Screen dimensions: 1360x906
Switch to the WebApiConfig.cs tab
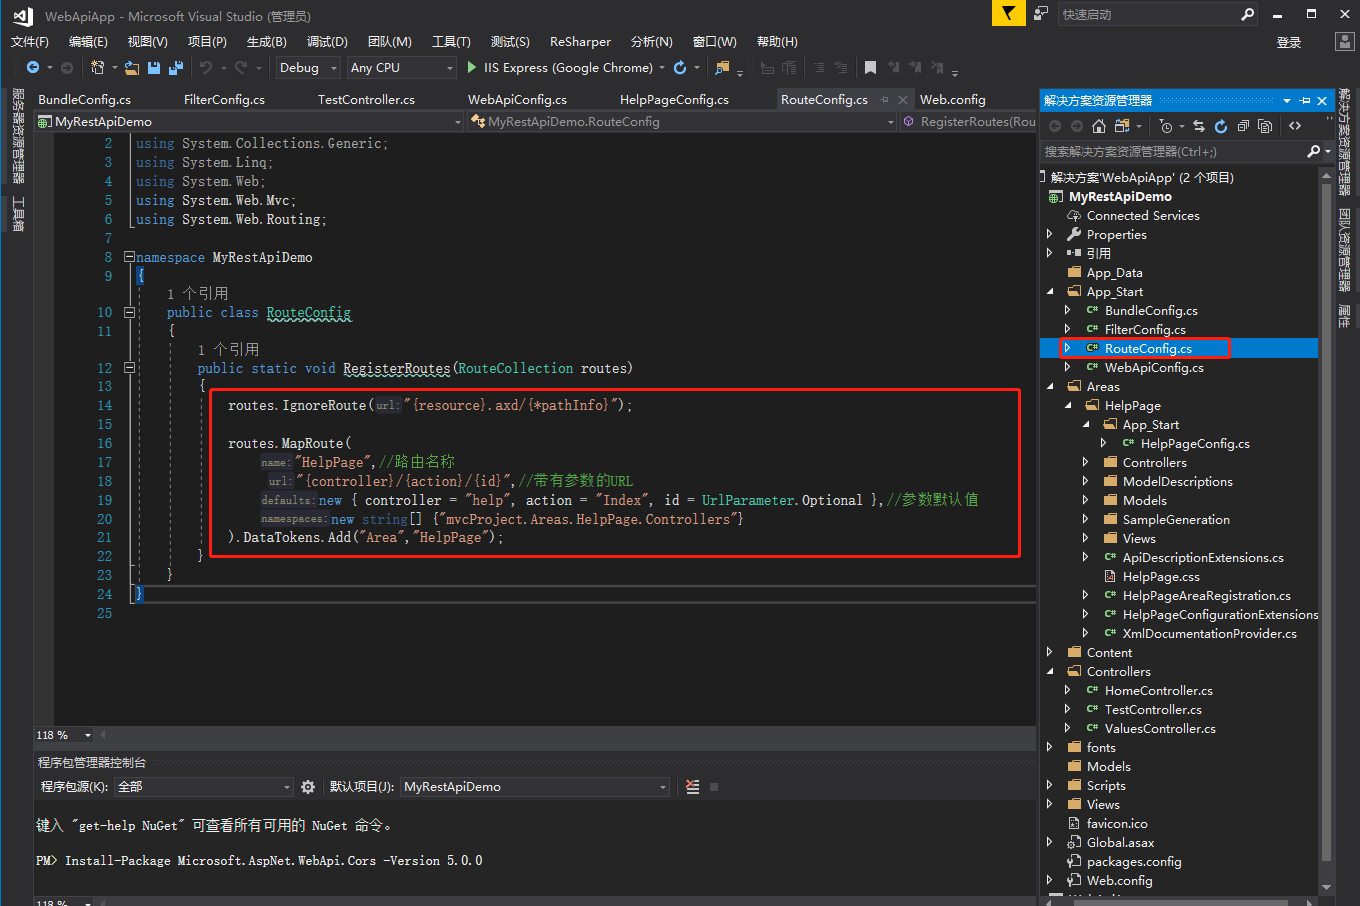[x=517, y=100]
